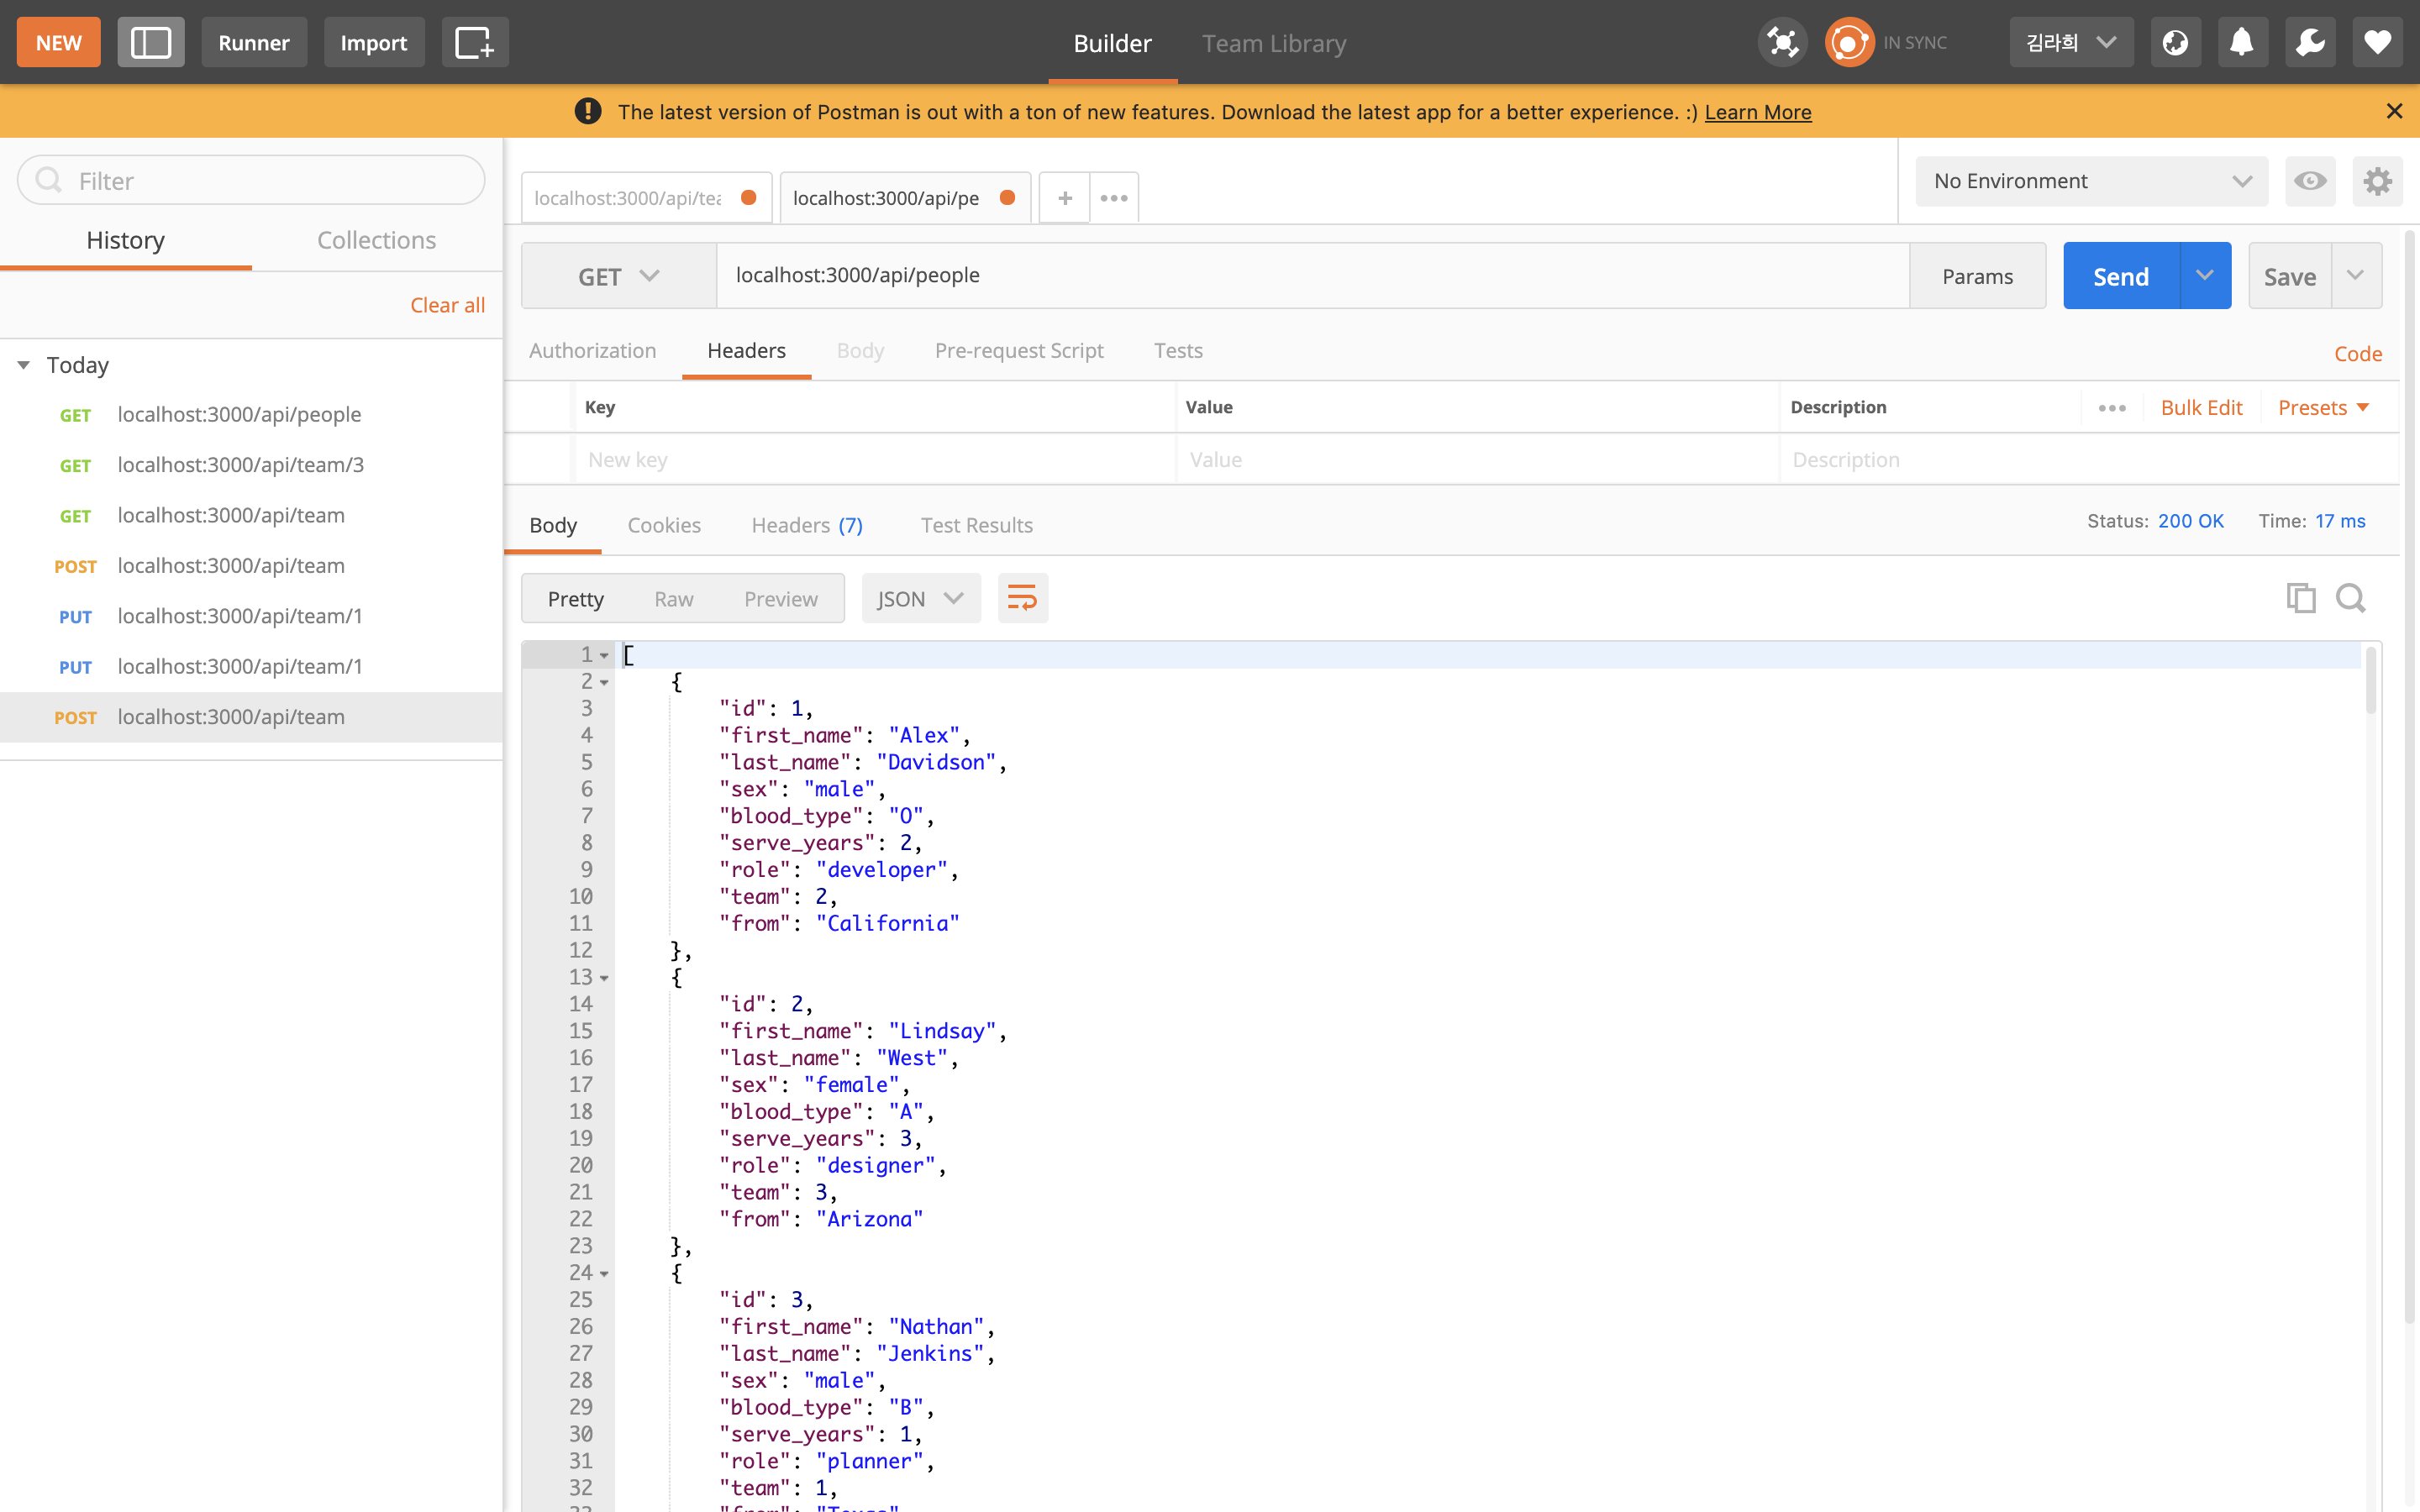Click the request URL input field

point(1310,276)
